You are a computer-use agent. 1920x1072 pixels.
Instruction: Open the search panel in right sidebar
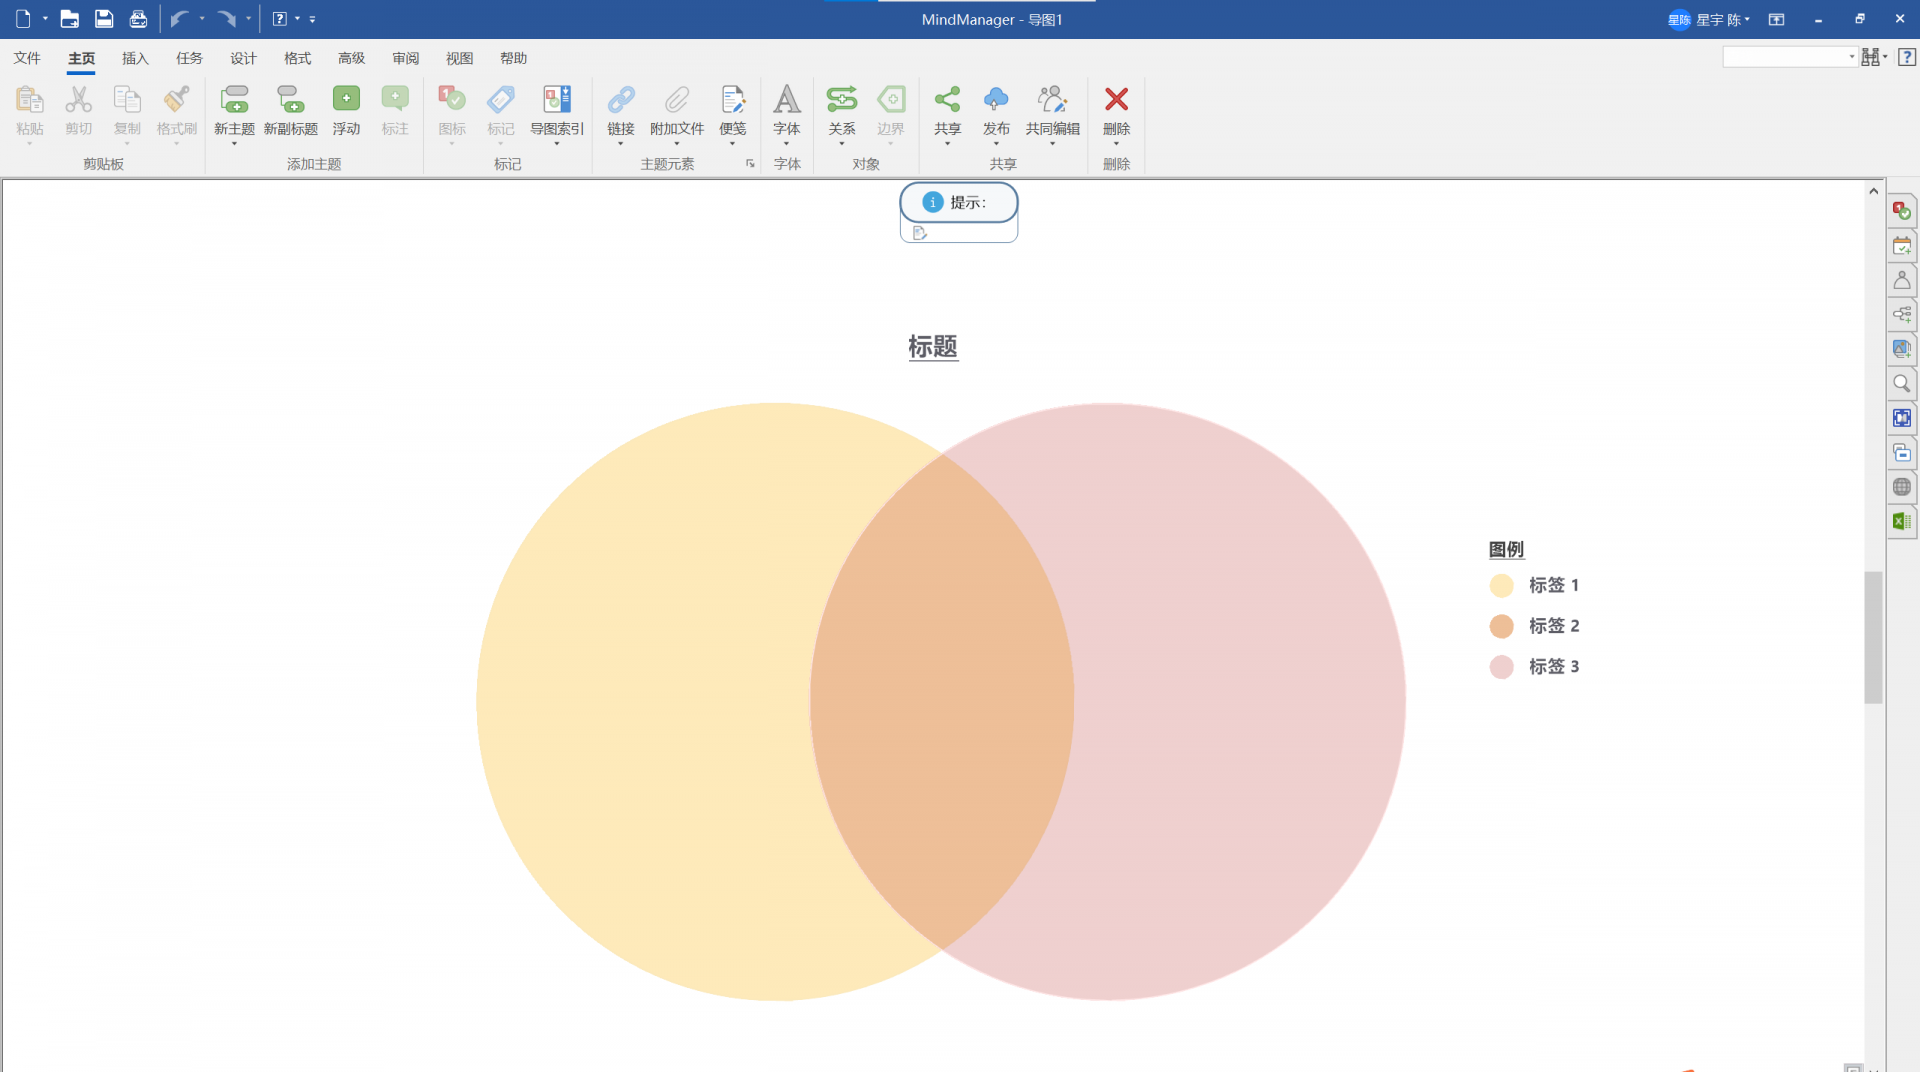point(1902,384)
